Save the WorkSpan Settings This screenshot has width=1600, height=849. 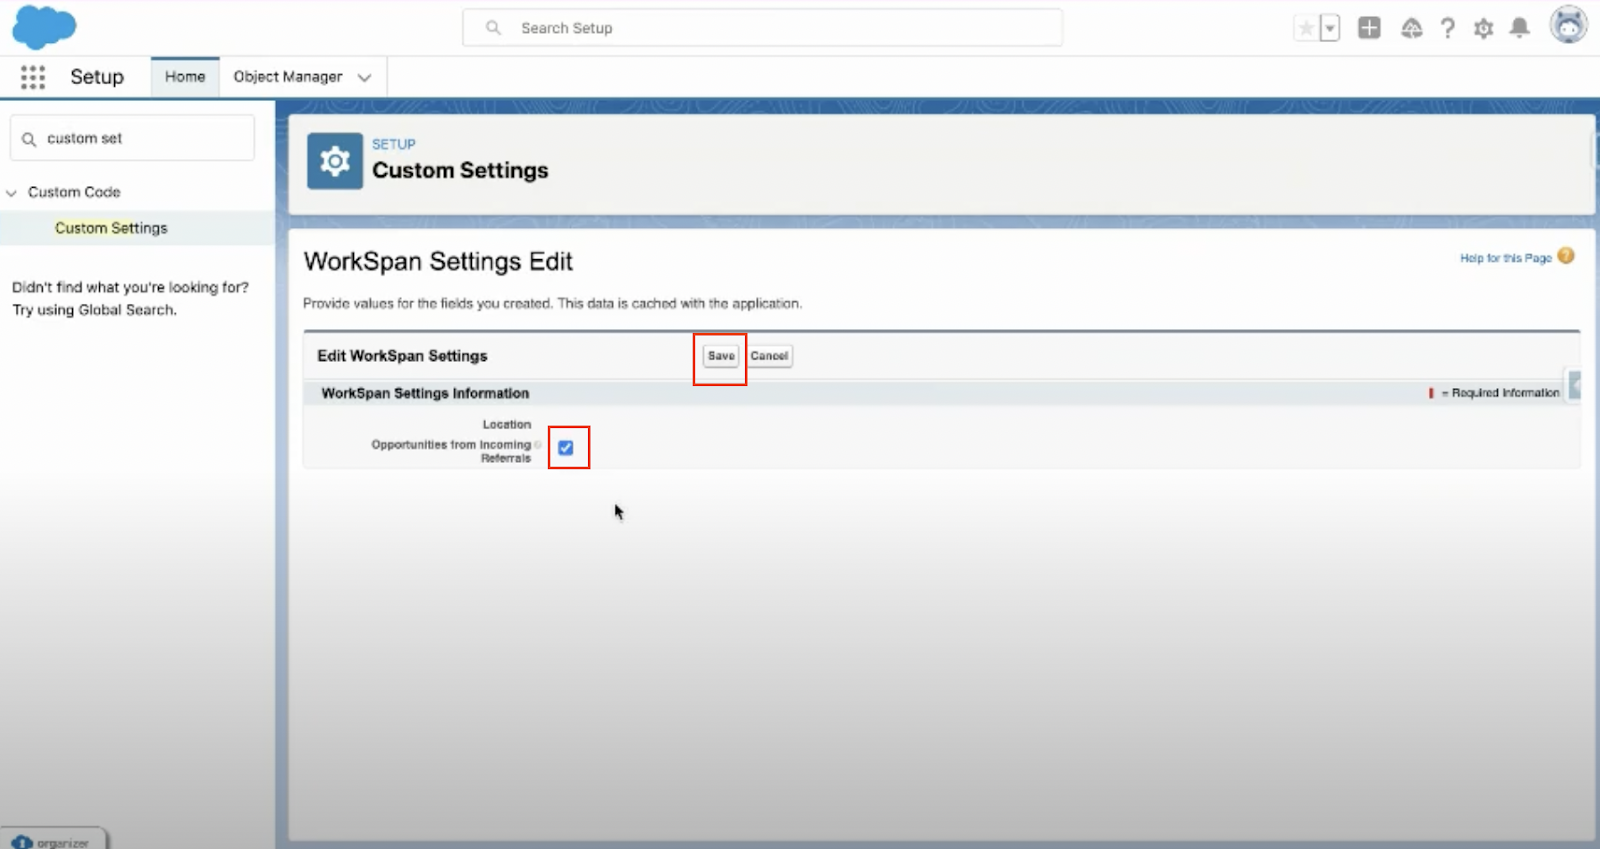[x=721, y=356]
